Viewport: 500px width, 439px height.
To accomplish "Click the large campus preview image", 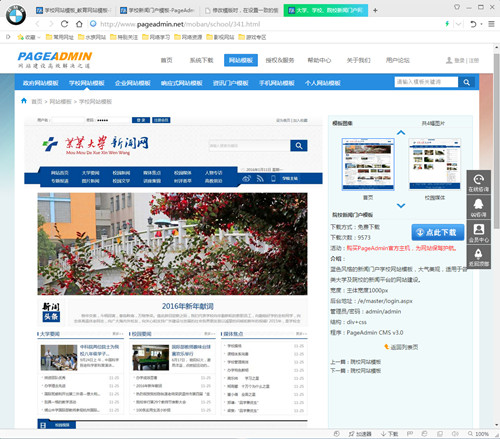I will 172,244.
